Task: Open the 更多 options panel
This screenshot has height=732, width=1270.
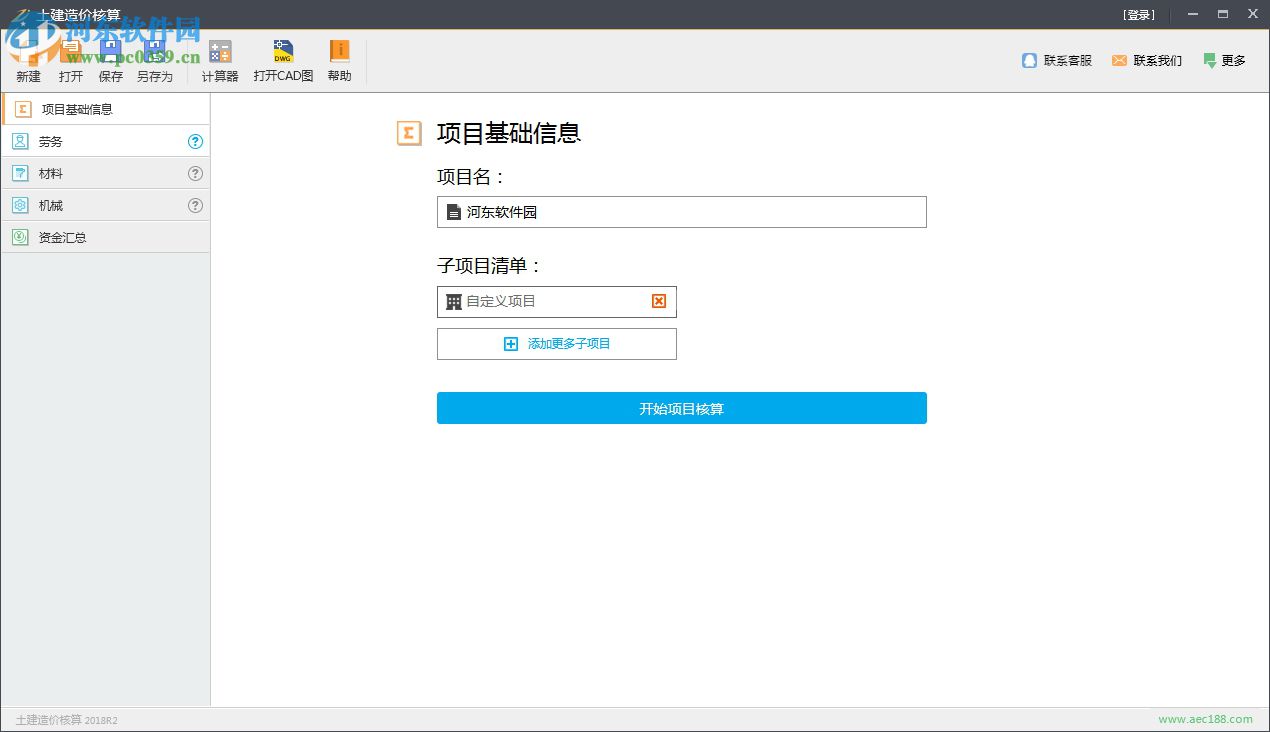Action: (1225, 60)
